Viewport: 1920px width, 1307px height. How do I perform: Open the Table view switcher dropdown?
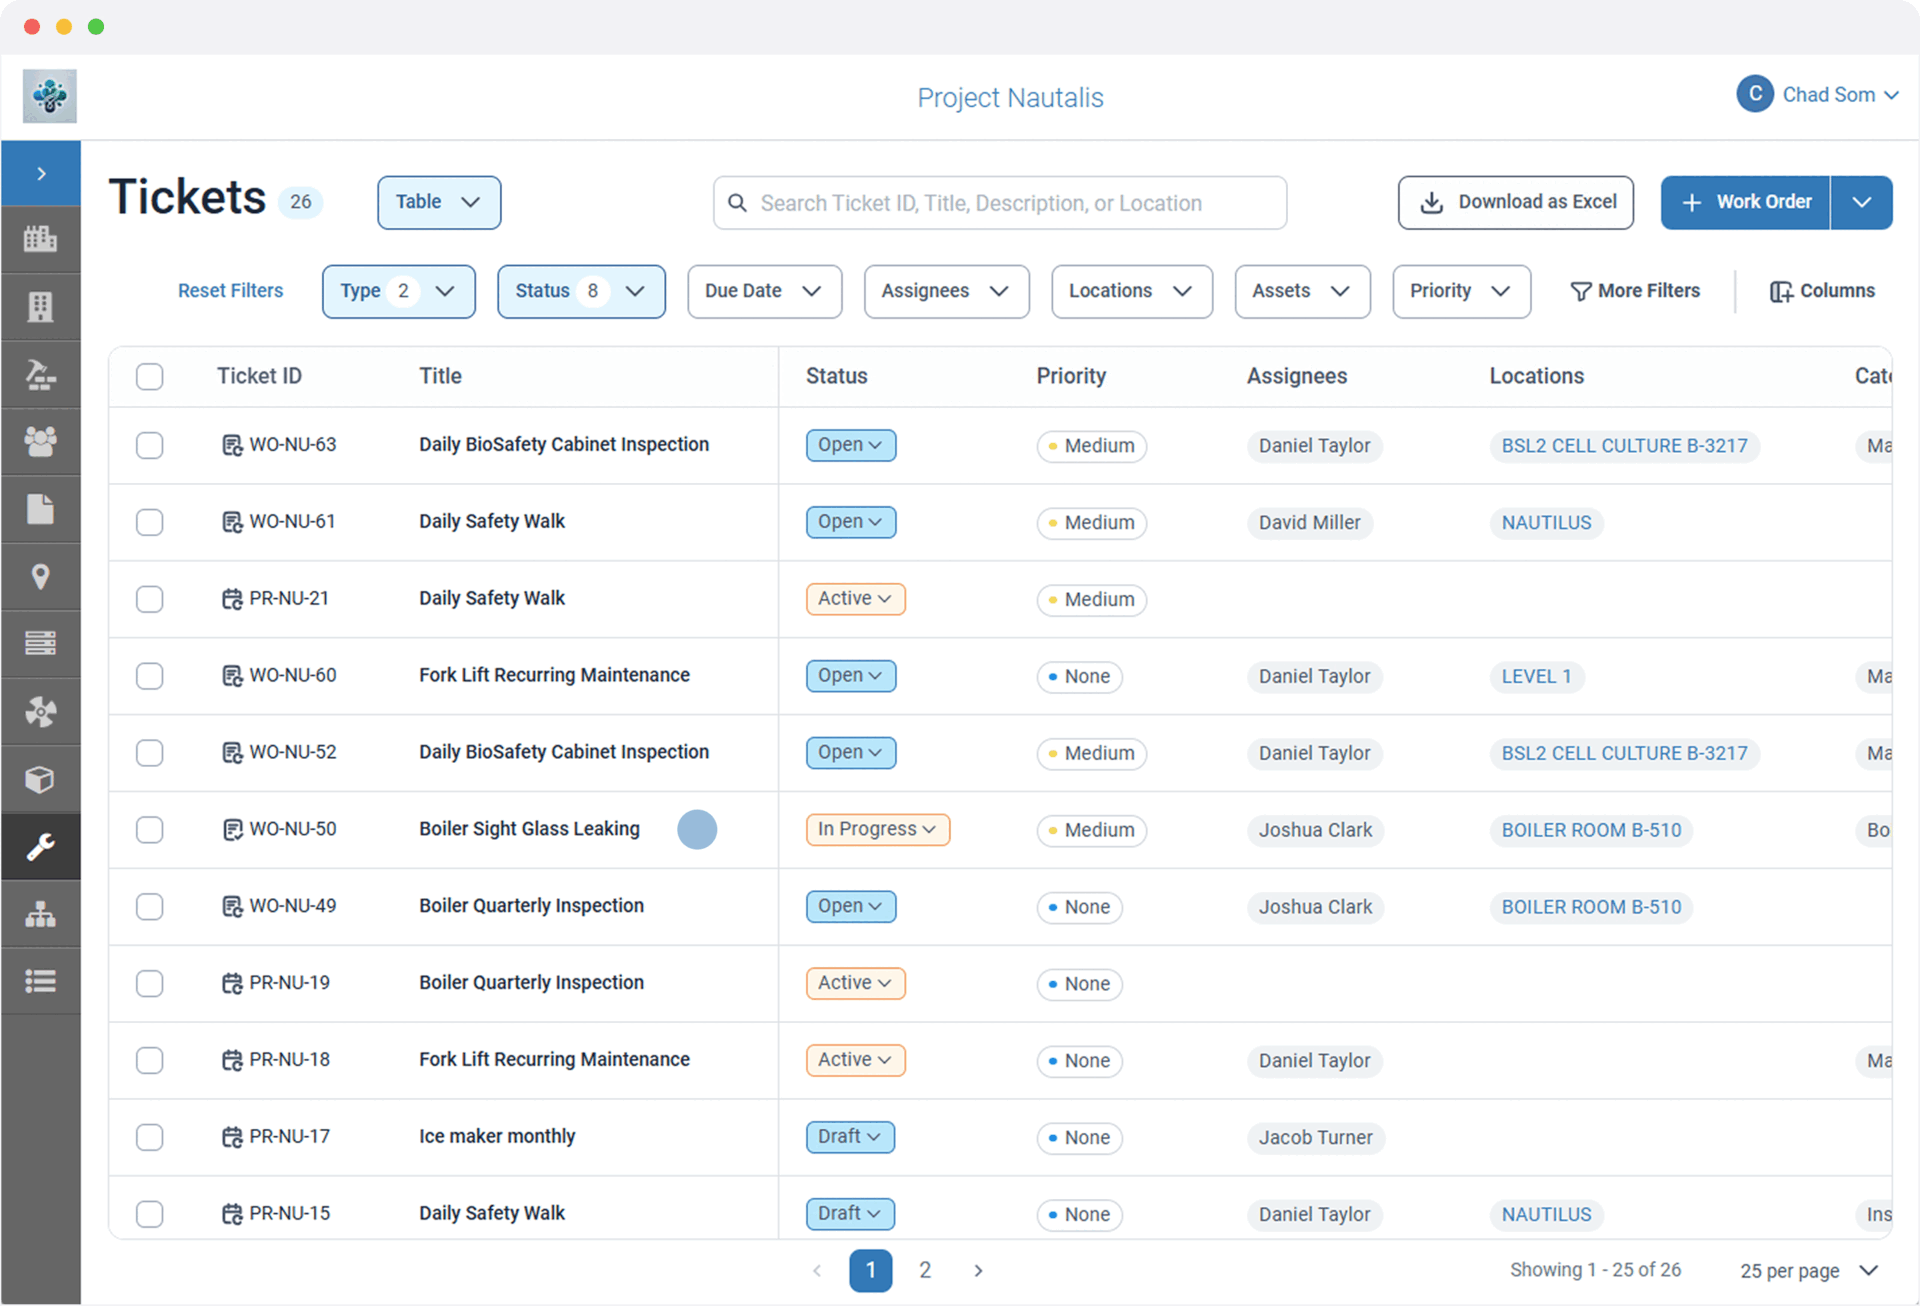point(438,202)
